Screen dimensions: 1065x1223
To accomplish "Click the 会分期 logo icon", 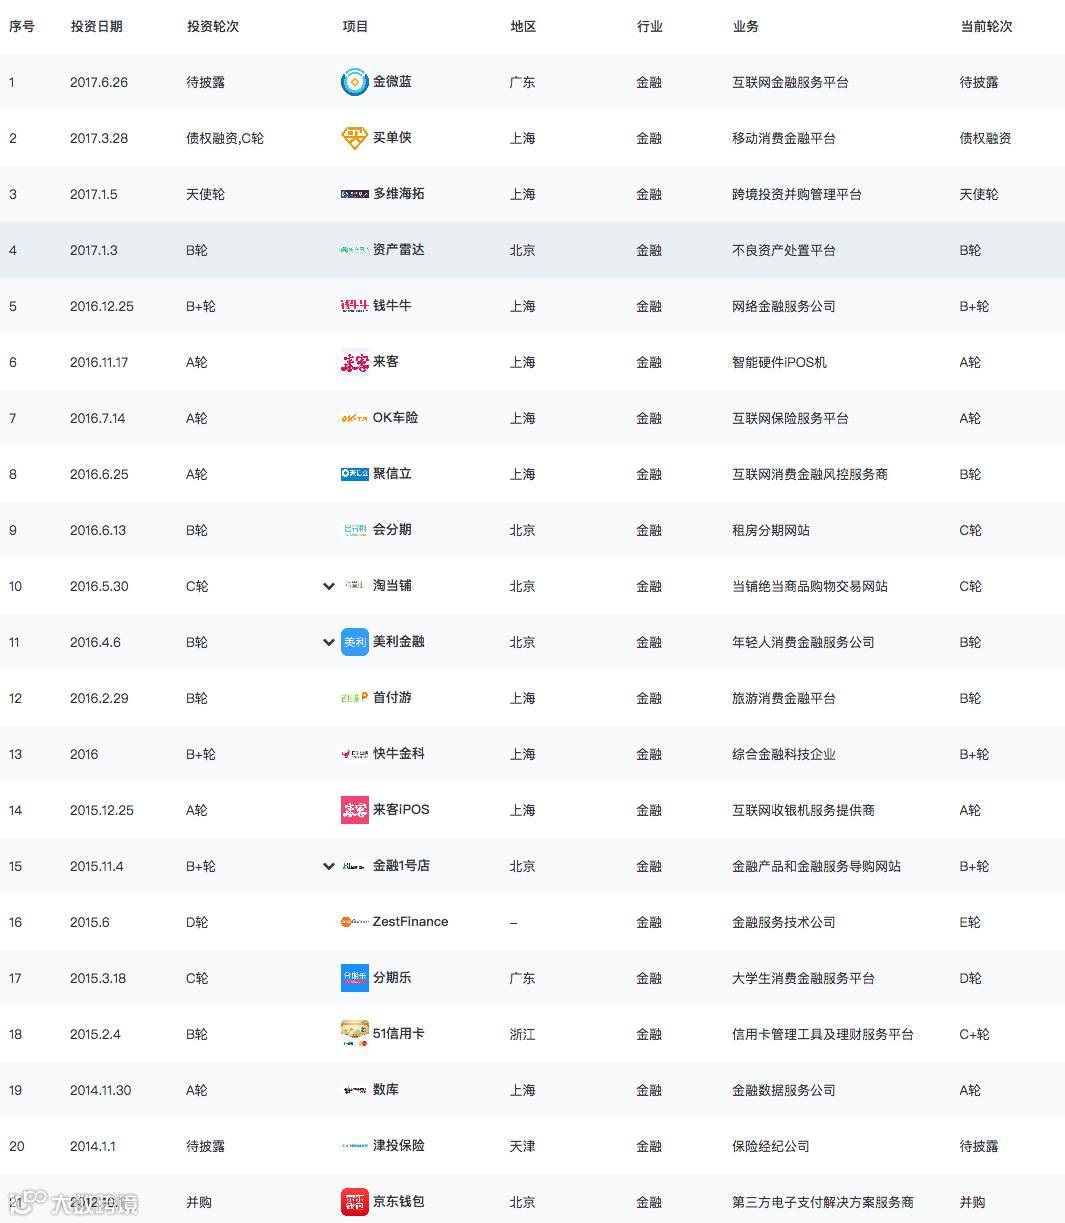I will click(x=355, y=530).
